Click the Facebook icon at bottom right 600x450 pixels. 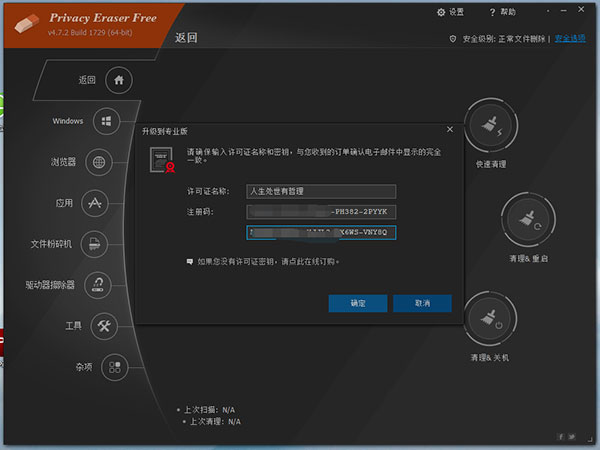click(x=561, y=436)
